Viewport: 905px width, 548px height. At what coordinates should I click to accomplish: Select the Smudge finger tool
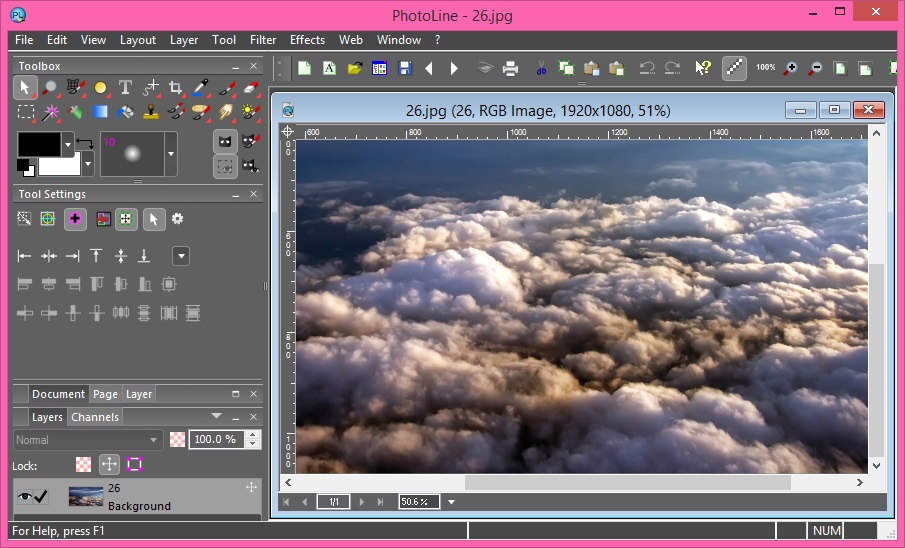(x=225, y=112)
